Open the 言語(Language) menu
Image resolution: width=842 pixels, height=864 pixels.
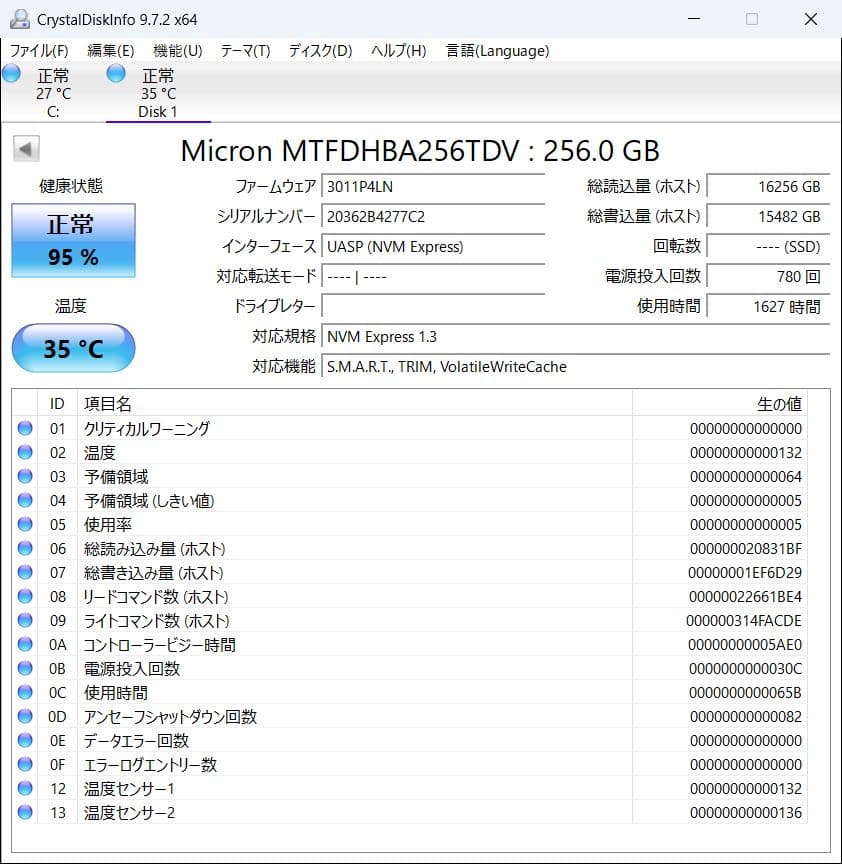pyautogui.click(x=497, y=51)
